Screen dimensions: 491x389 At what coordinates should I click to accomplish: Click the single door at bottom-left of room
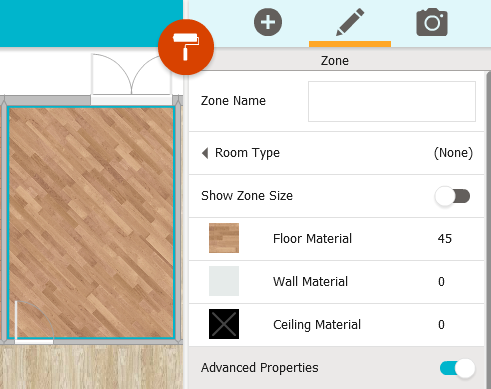34,322
